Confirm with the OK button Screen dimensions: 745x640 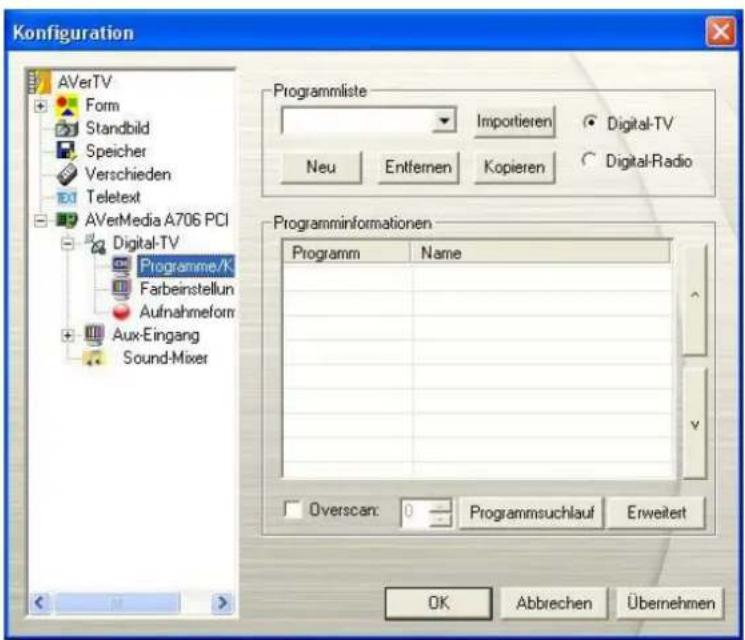click(438, 603)
